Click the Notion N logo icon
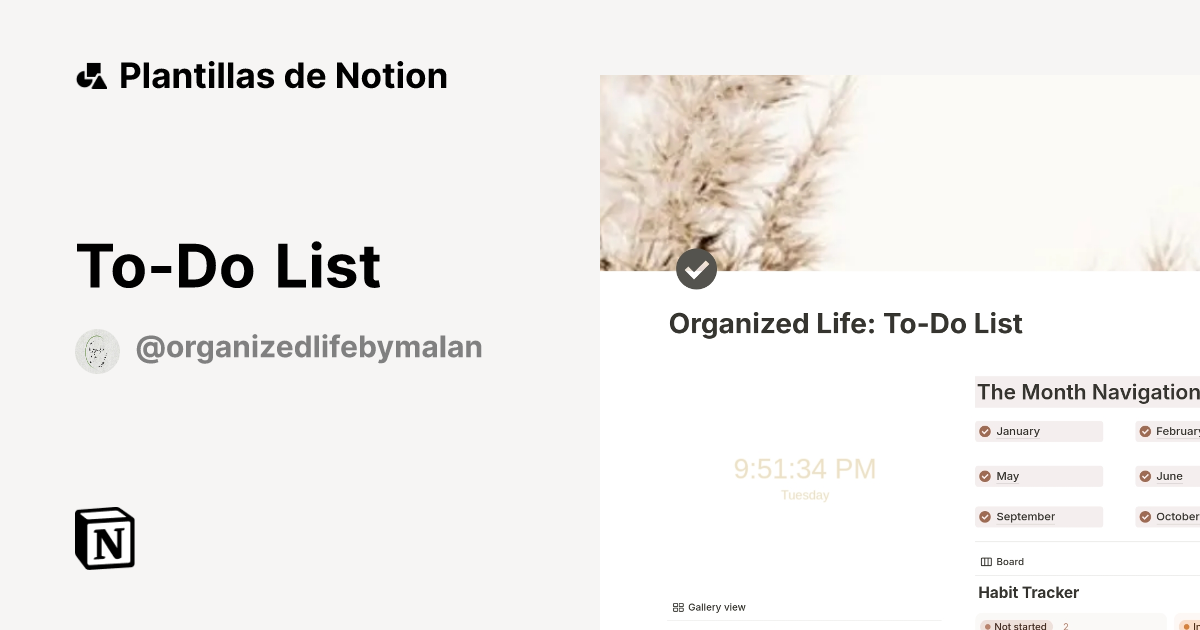1200x630 pixels. (x=104, y=538)
